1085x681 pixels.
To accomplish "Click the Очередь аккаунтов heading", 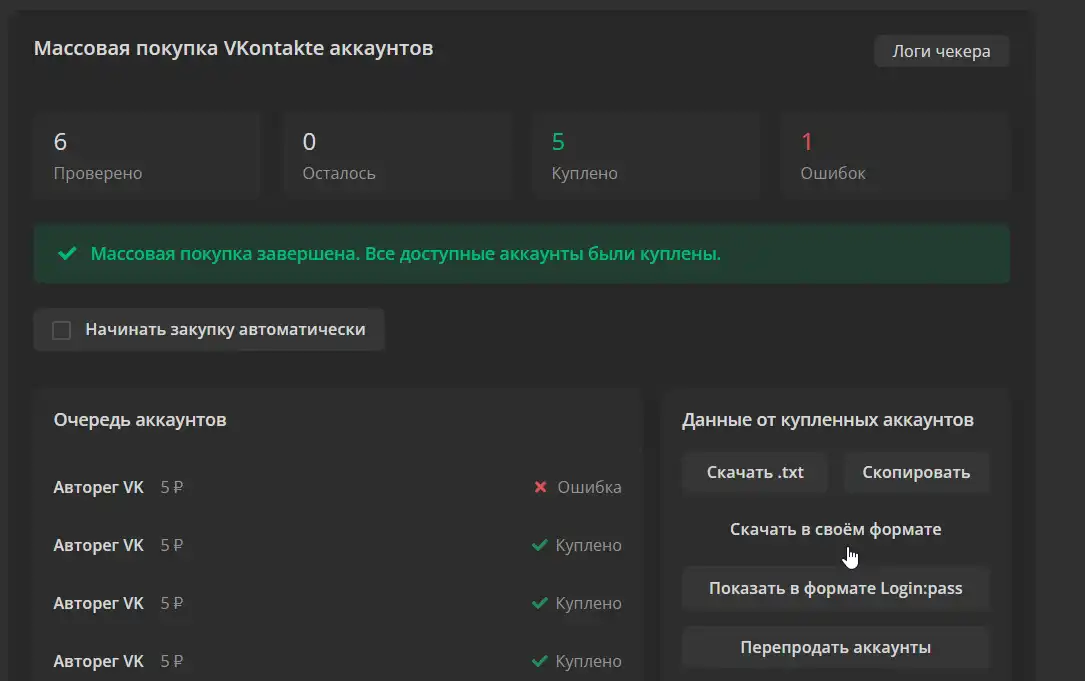I will point(140,420).
